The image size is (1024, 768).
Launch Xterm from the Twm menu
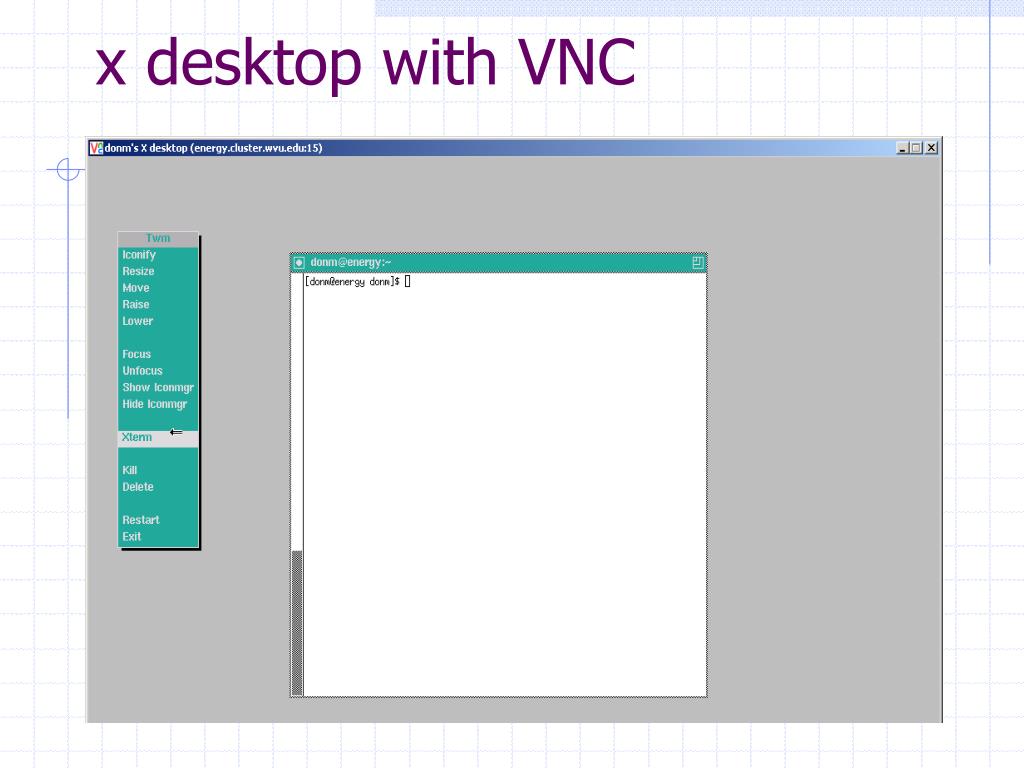158,438
